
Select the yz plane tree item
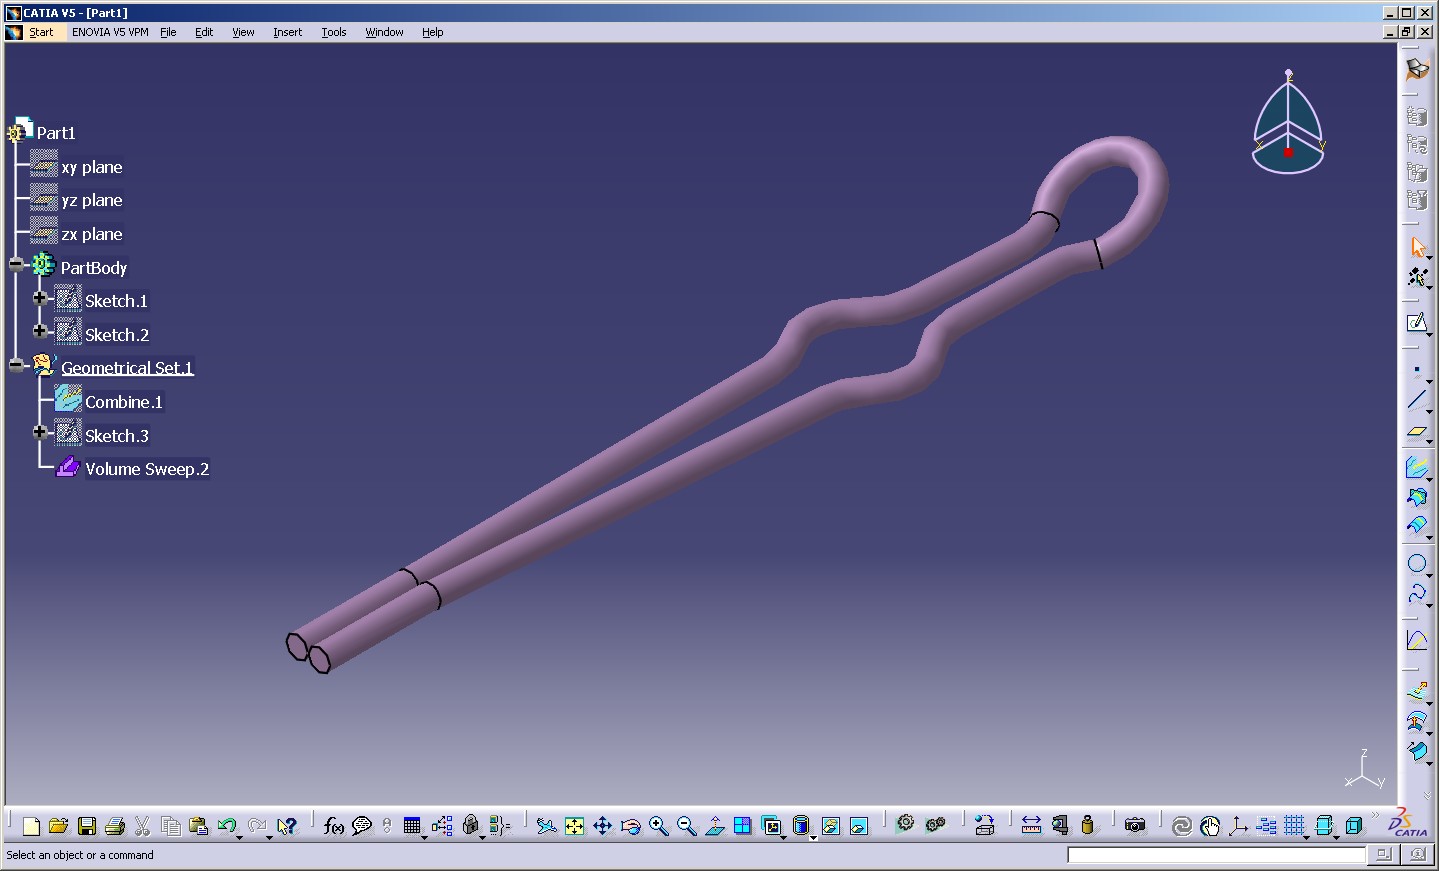[x=92, y=200]
